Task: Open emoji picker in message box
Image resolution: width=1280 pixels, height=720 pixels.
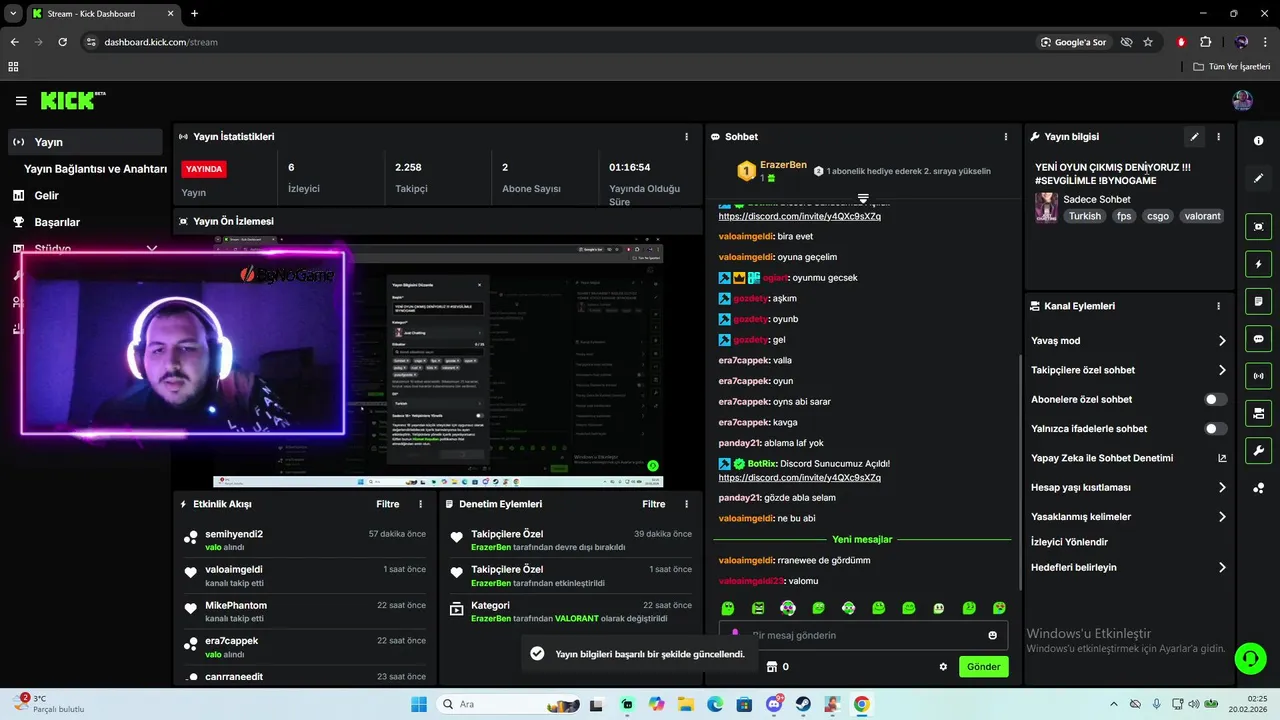Action: click(x=992, y=635)
